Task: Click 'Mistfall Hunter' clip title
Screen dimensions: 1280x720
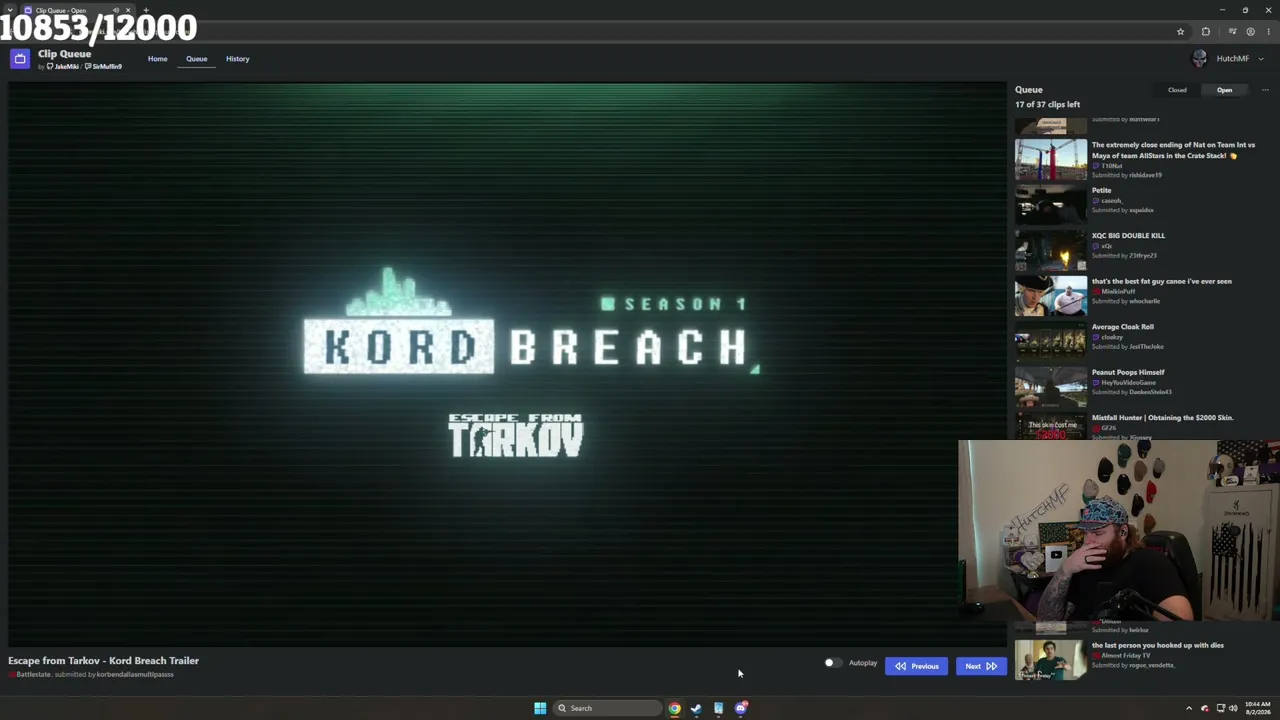Action: (x=1162, y=418)
